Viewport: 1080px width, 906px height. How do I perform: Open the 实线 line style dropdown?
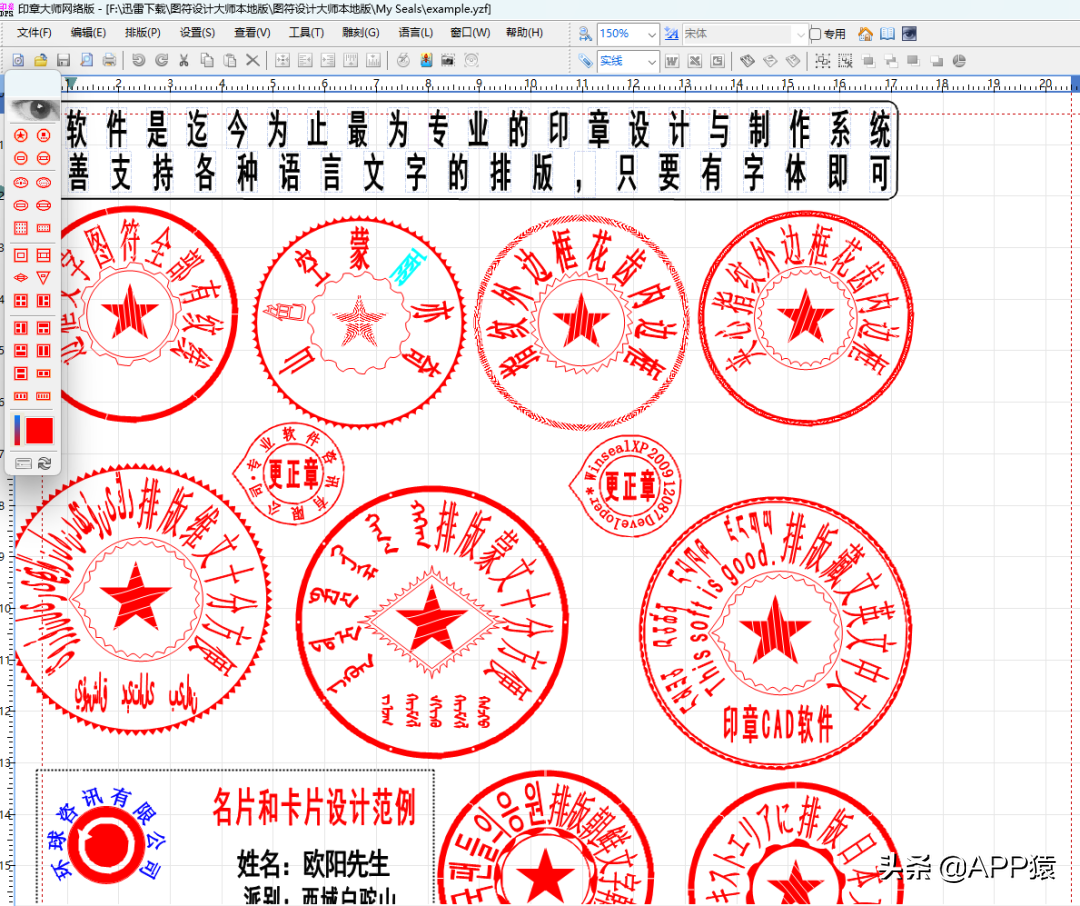tap(651, 61)
